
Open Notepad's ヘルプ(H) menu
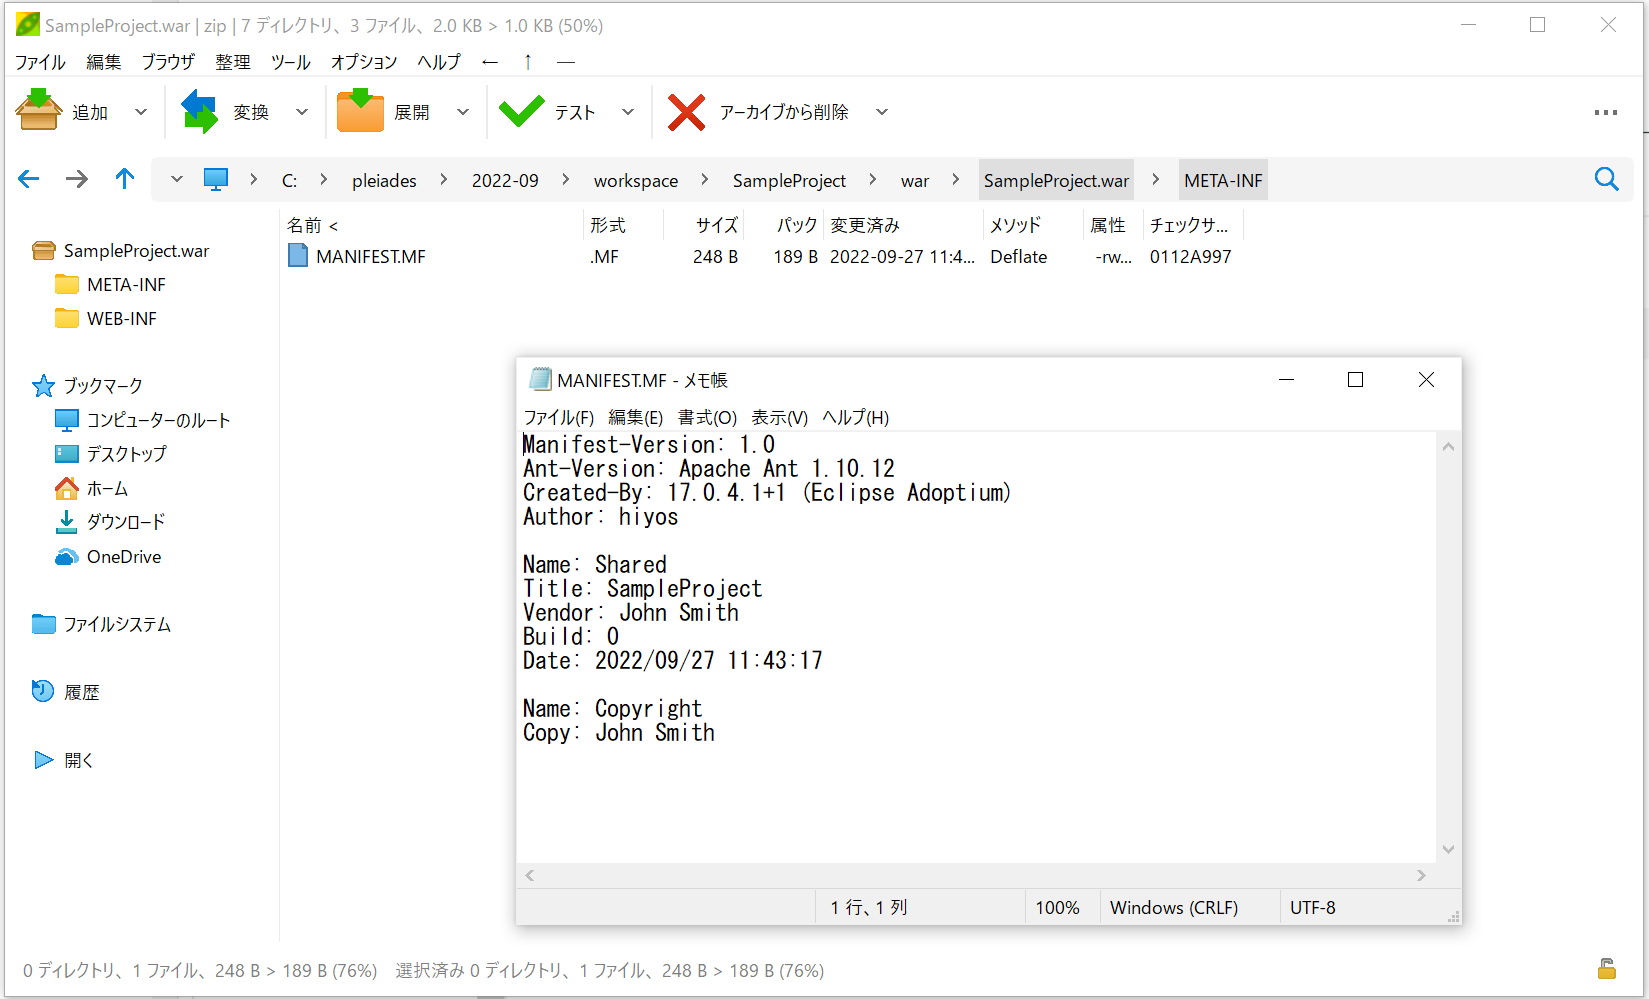[x=855, y=417]
